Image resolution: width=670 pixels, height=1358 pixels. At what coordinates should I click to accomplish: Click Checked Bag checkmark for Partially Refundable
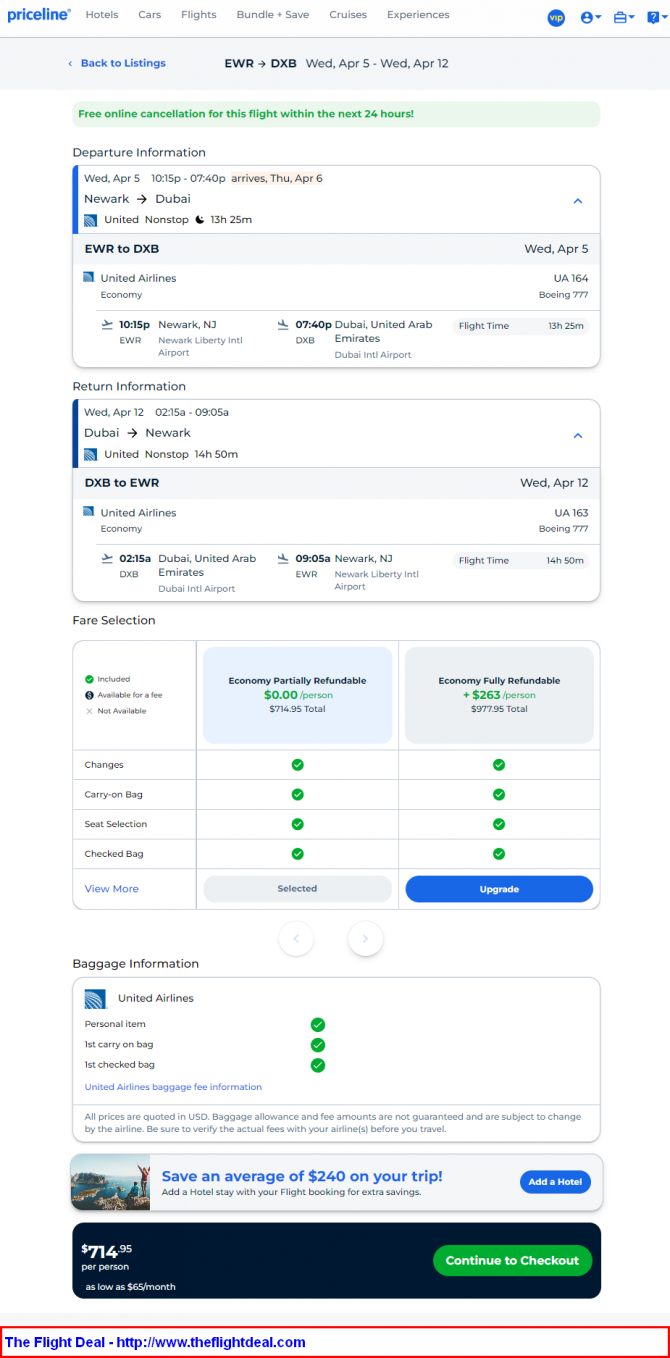(x=297, y=854)
